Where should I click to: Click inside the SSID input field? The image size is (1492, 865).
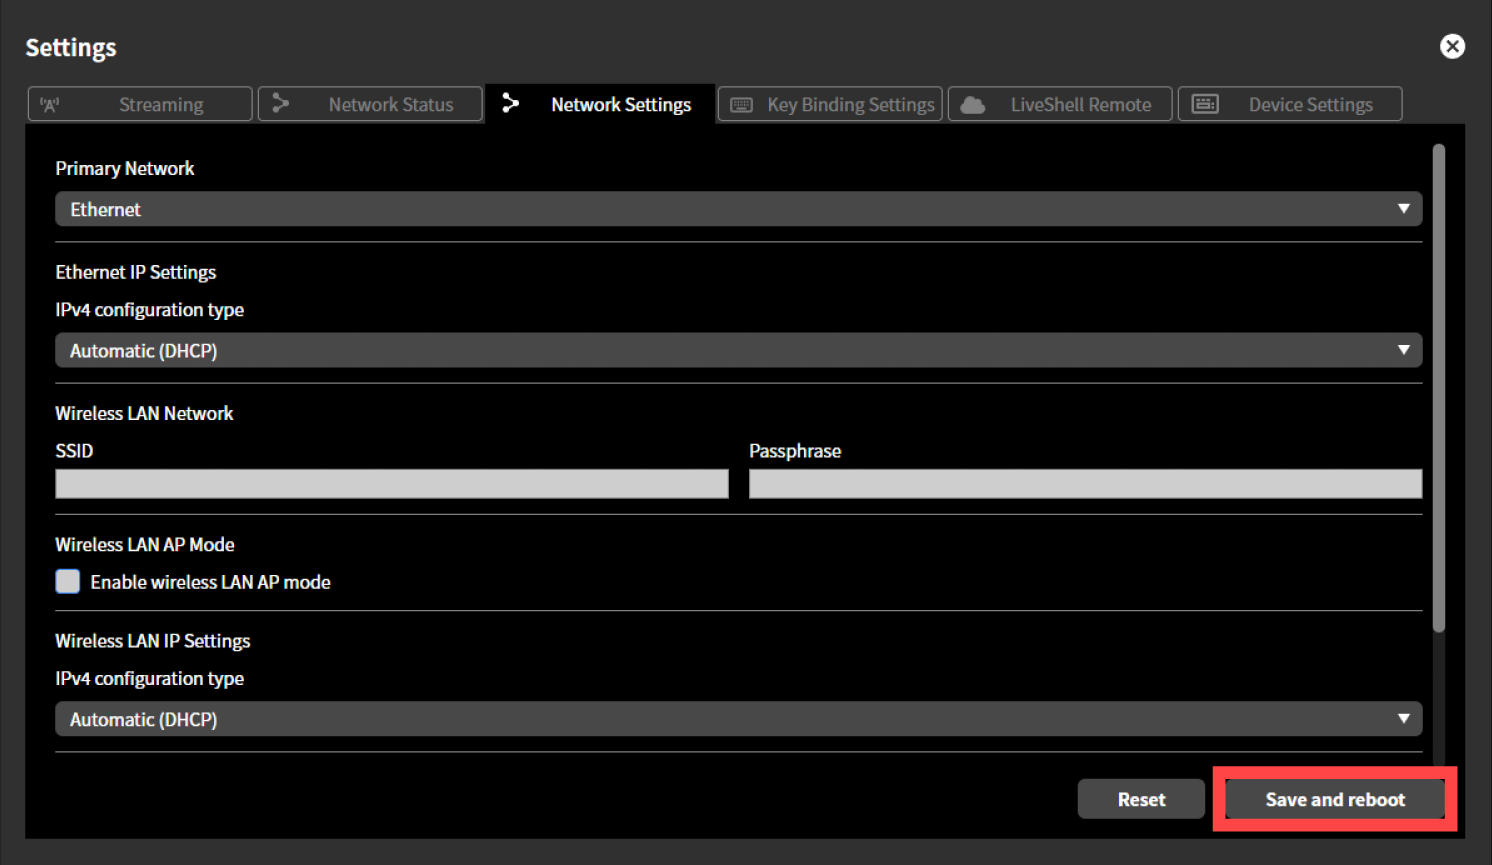pyautogui.click(x=390, y=483)
